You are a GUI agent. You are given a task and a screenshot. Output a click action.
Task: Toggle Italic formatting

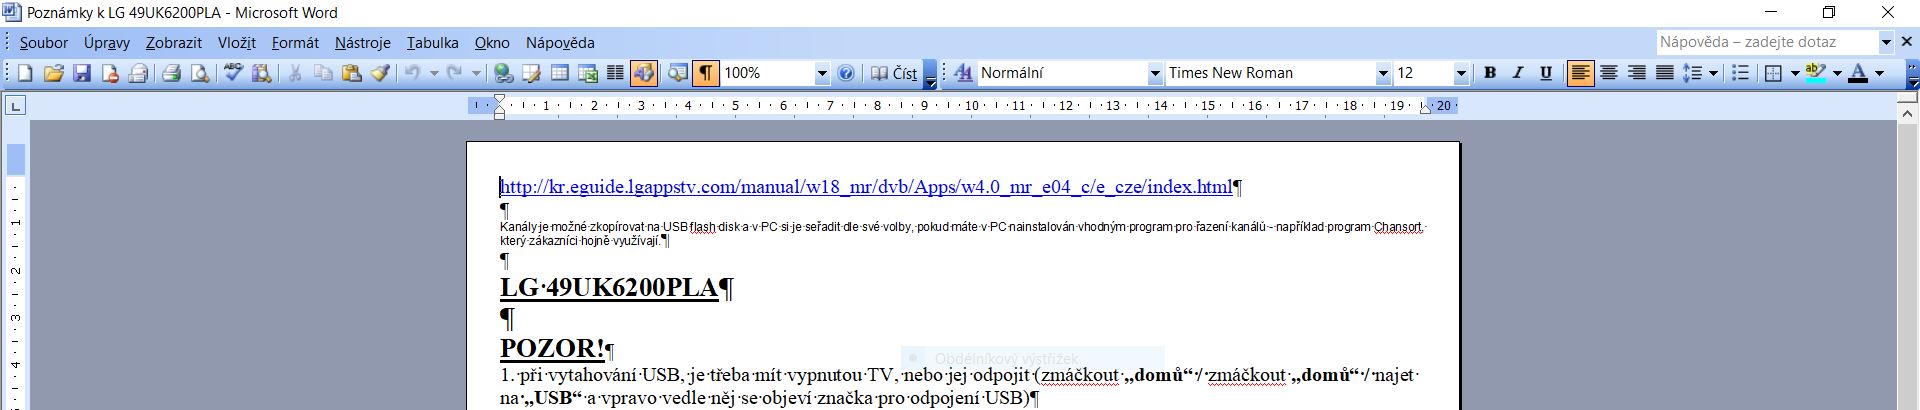1518,73
